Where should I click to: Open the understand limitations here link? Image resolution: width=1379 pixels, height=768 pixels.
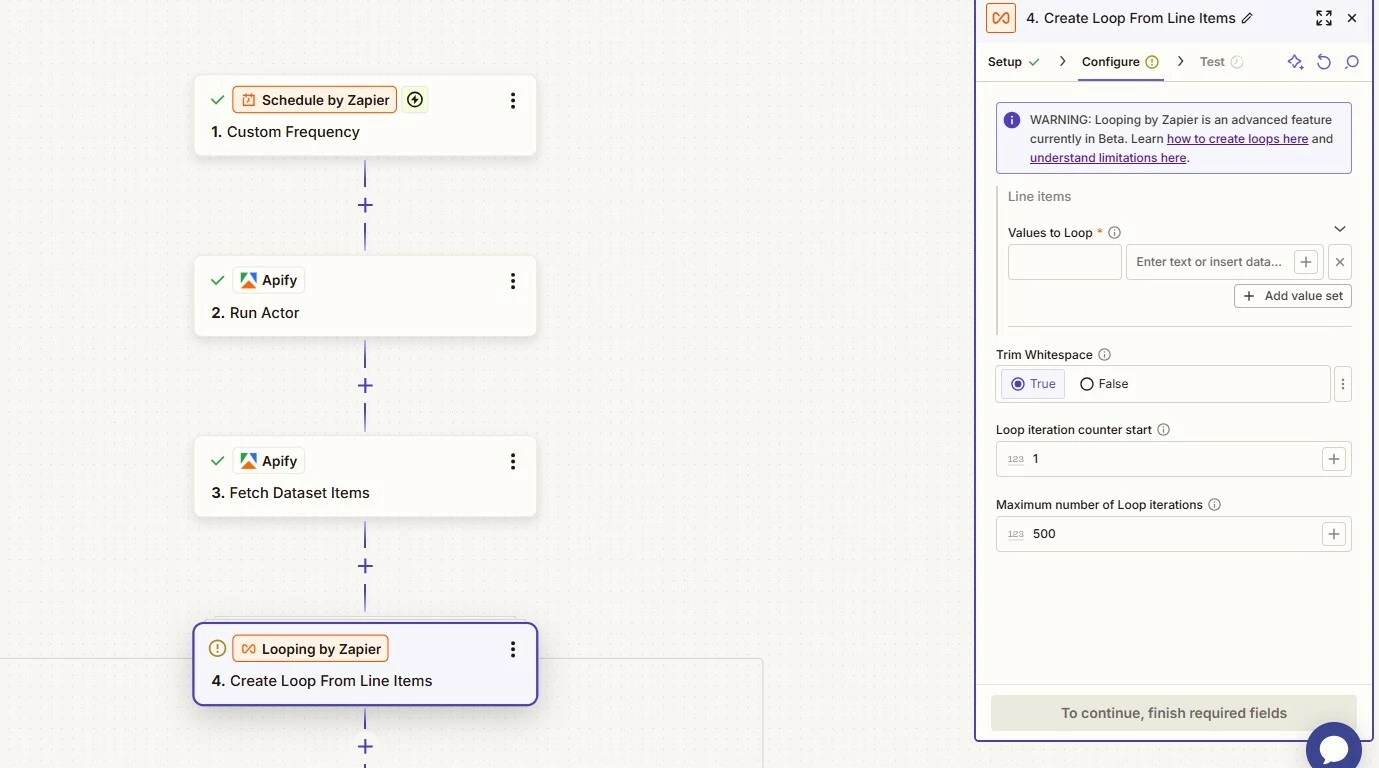[x=1108, y=158]
